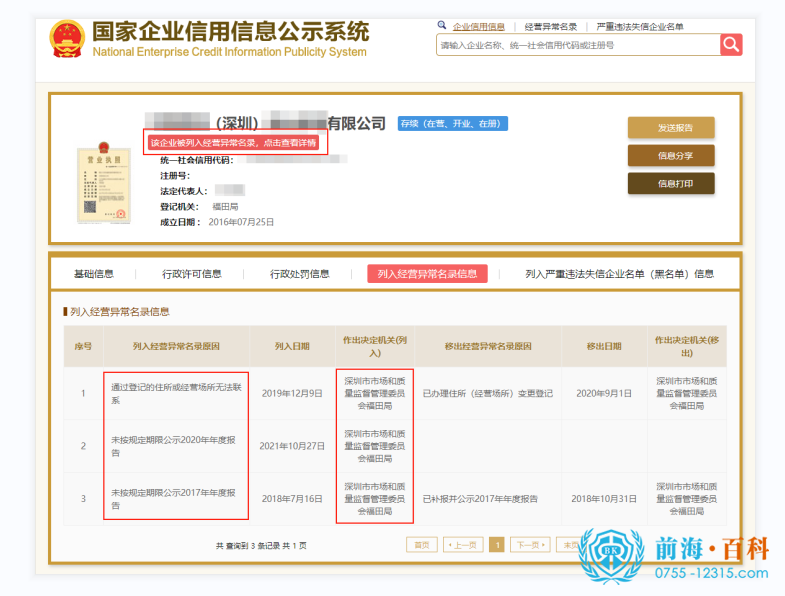785x596 pixels.
Task: Click the 移出经营异常名录原因 column header
Action: tap(488, 346)
